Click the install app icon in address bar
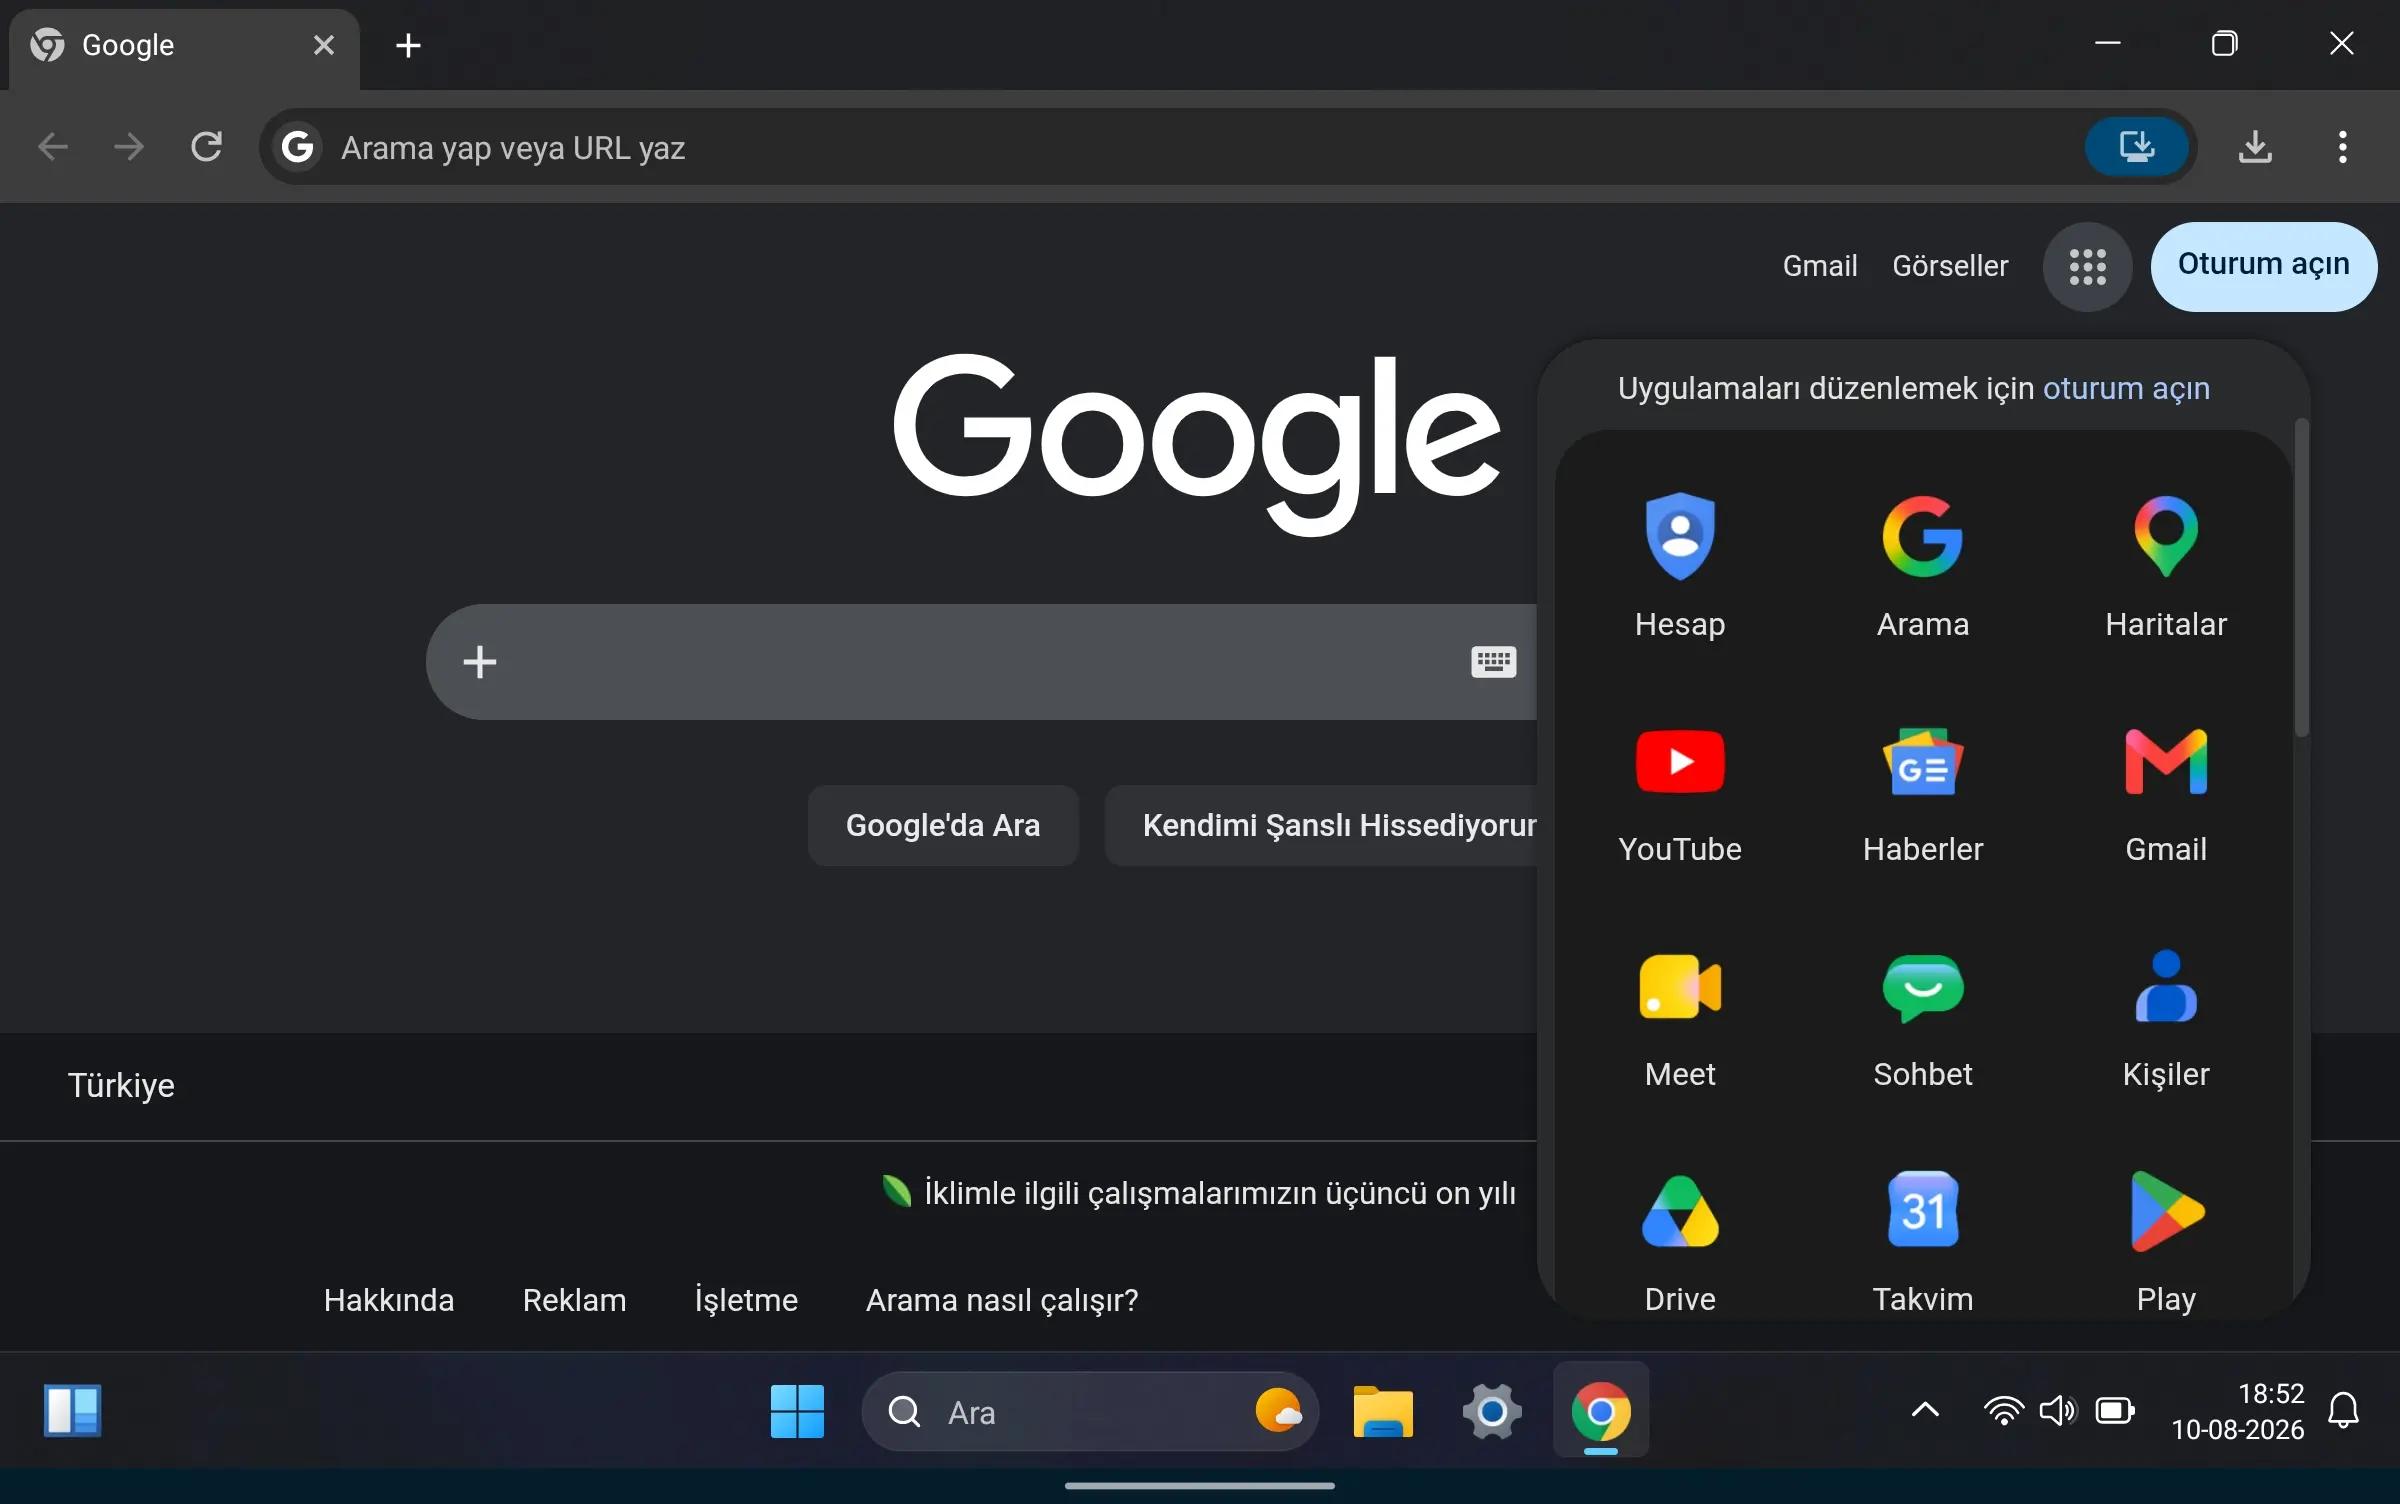The image size is (2400, 1504). coord(2136,147)
